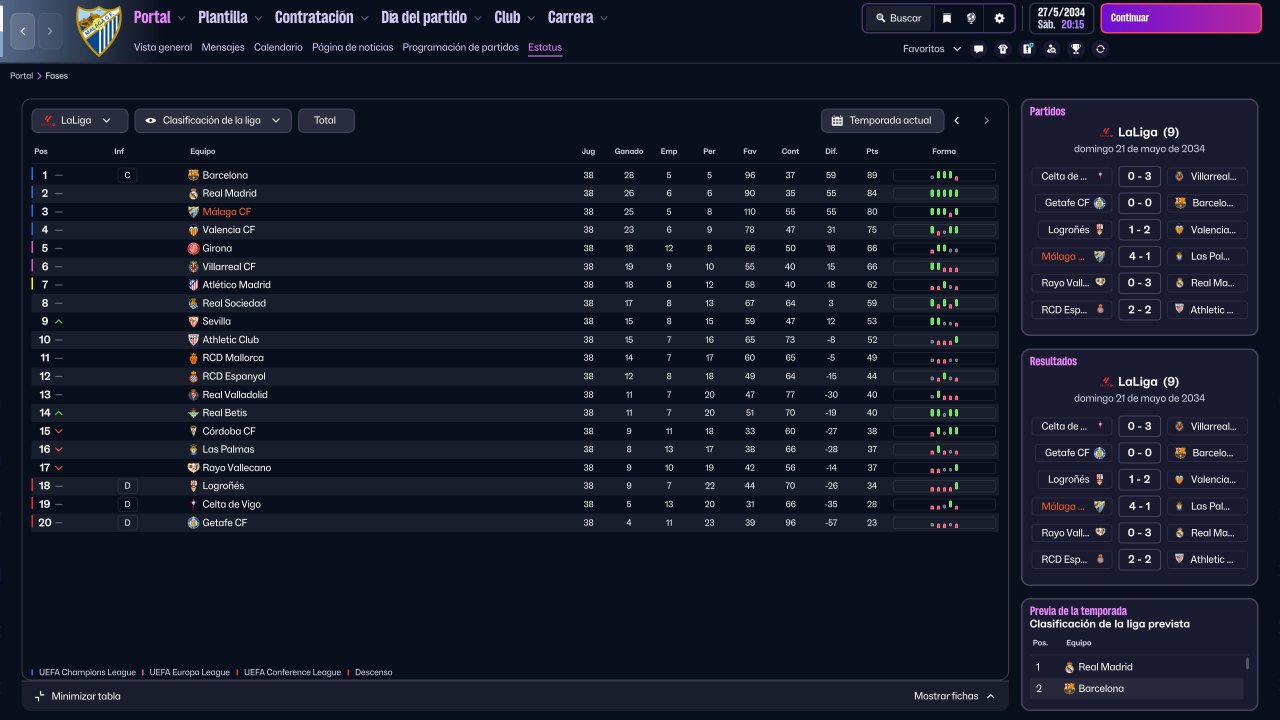
Task: Go forward with the right arrow button
Action: (x=50, y=31)
